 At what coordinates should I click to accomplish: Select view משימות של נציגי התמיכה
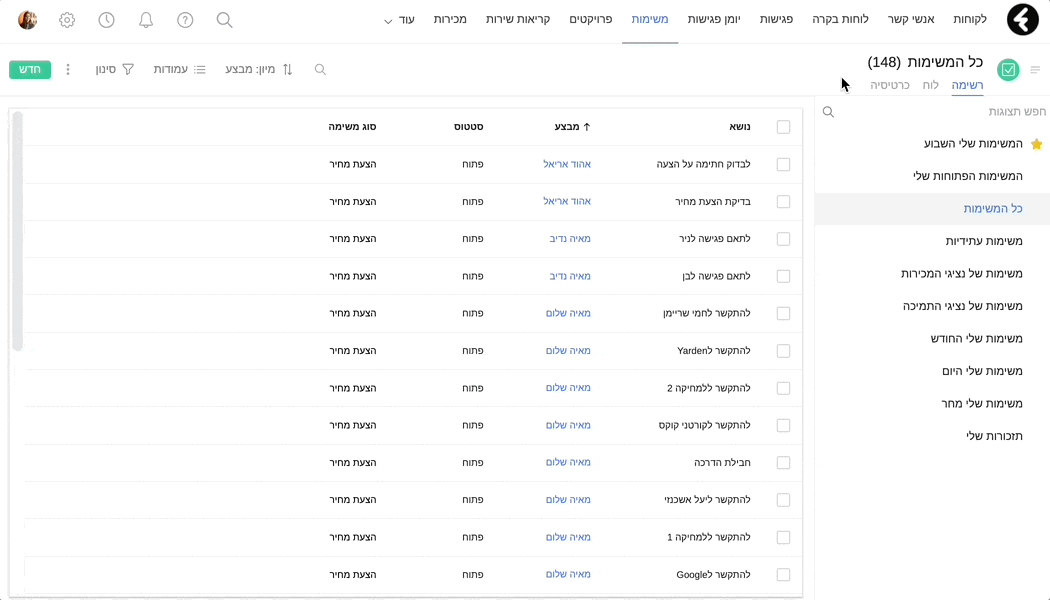tap(962, 306)
